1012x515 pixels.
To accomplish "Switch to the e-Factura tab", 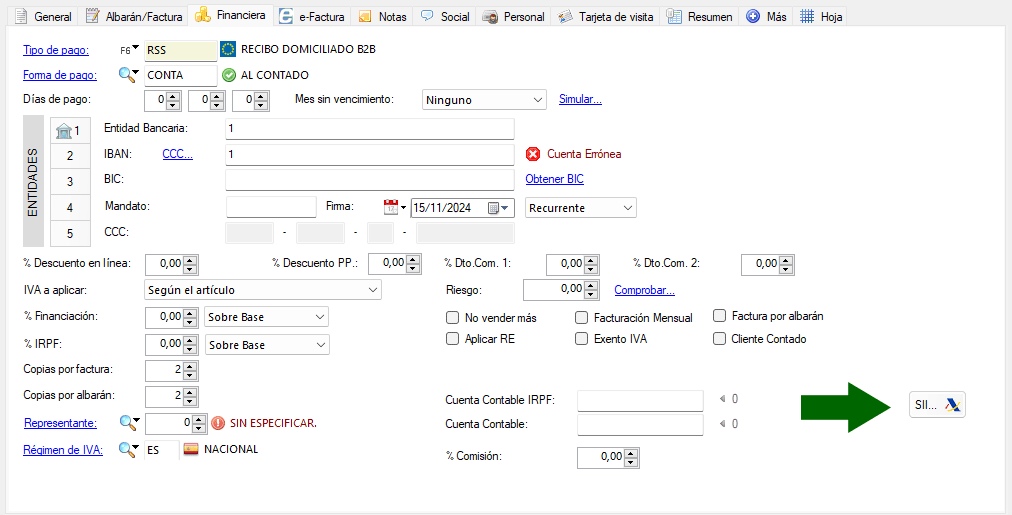I will point(311,16).
